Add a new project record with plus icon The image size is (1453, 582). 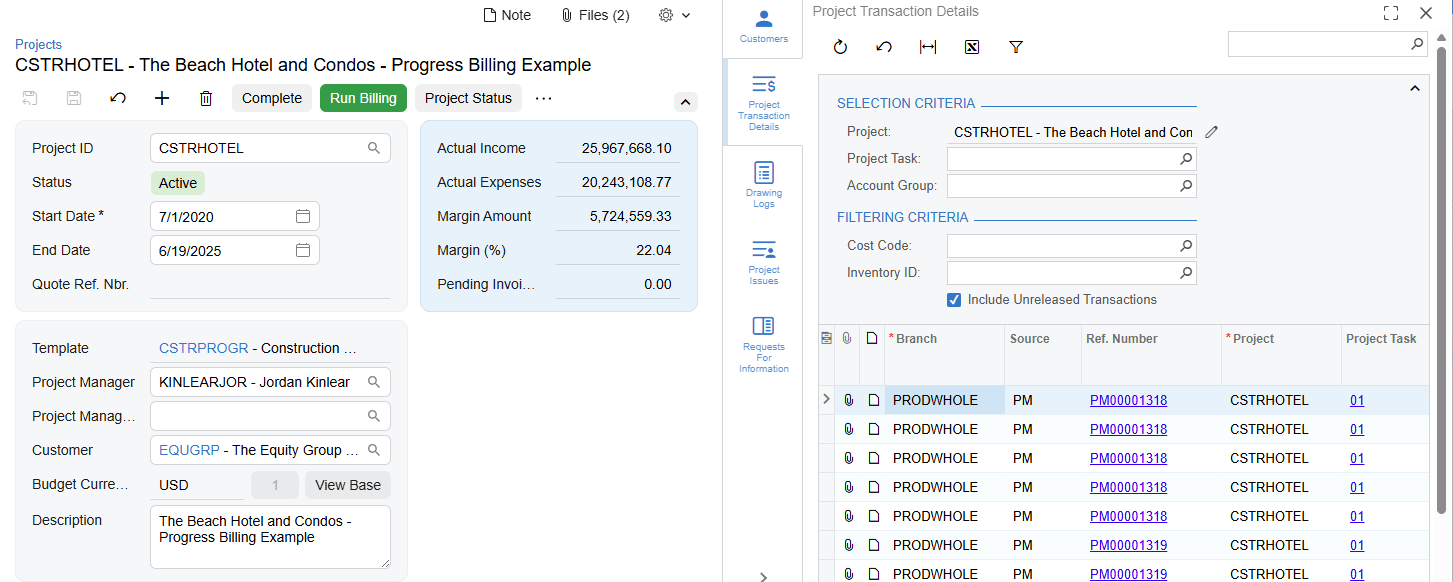[162, 98]
